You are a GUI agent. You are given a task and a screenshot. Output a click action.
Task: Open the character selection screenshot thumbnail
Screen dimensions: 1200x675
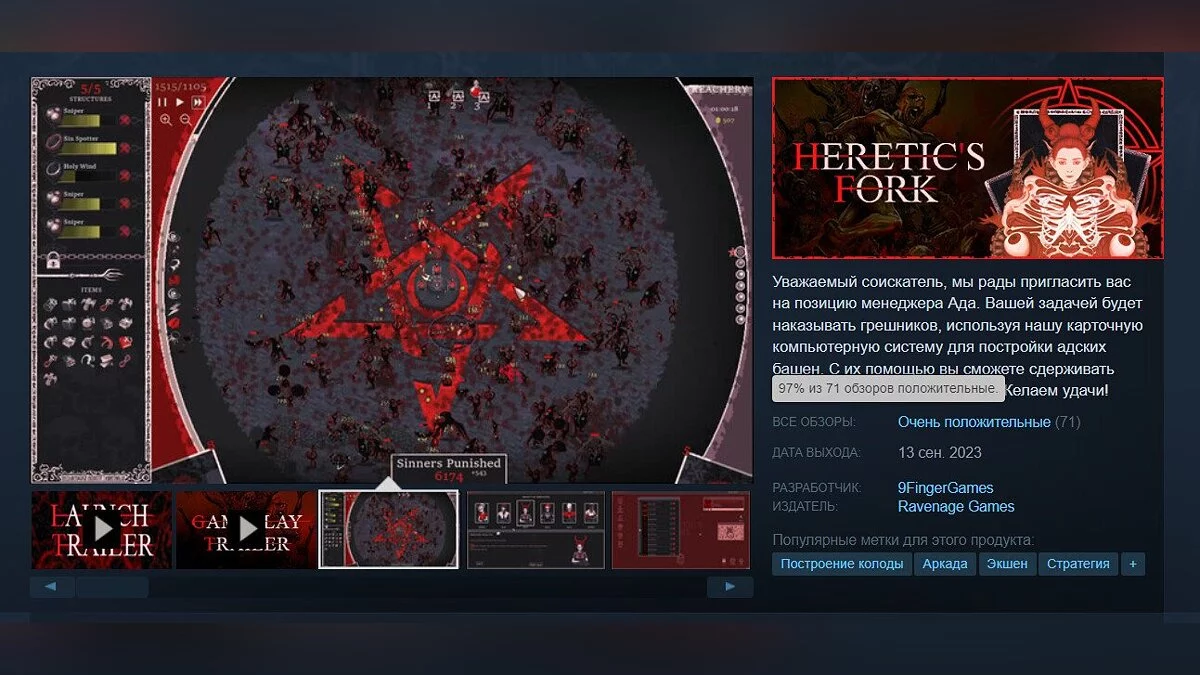[x=536, y=530]
